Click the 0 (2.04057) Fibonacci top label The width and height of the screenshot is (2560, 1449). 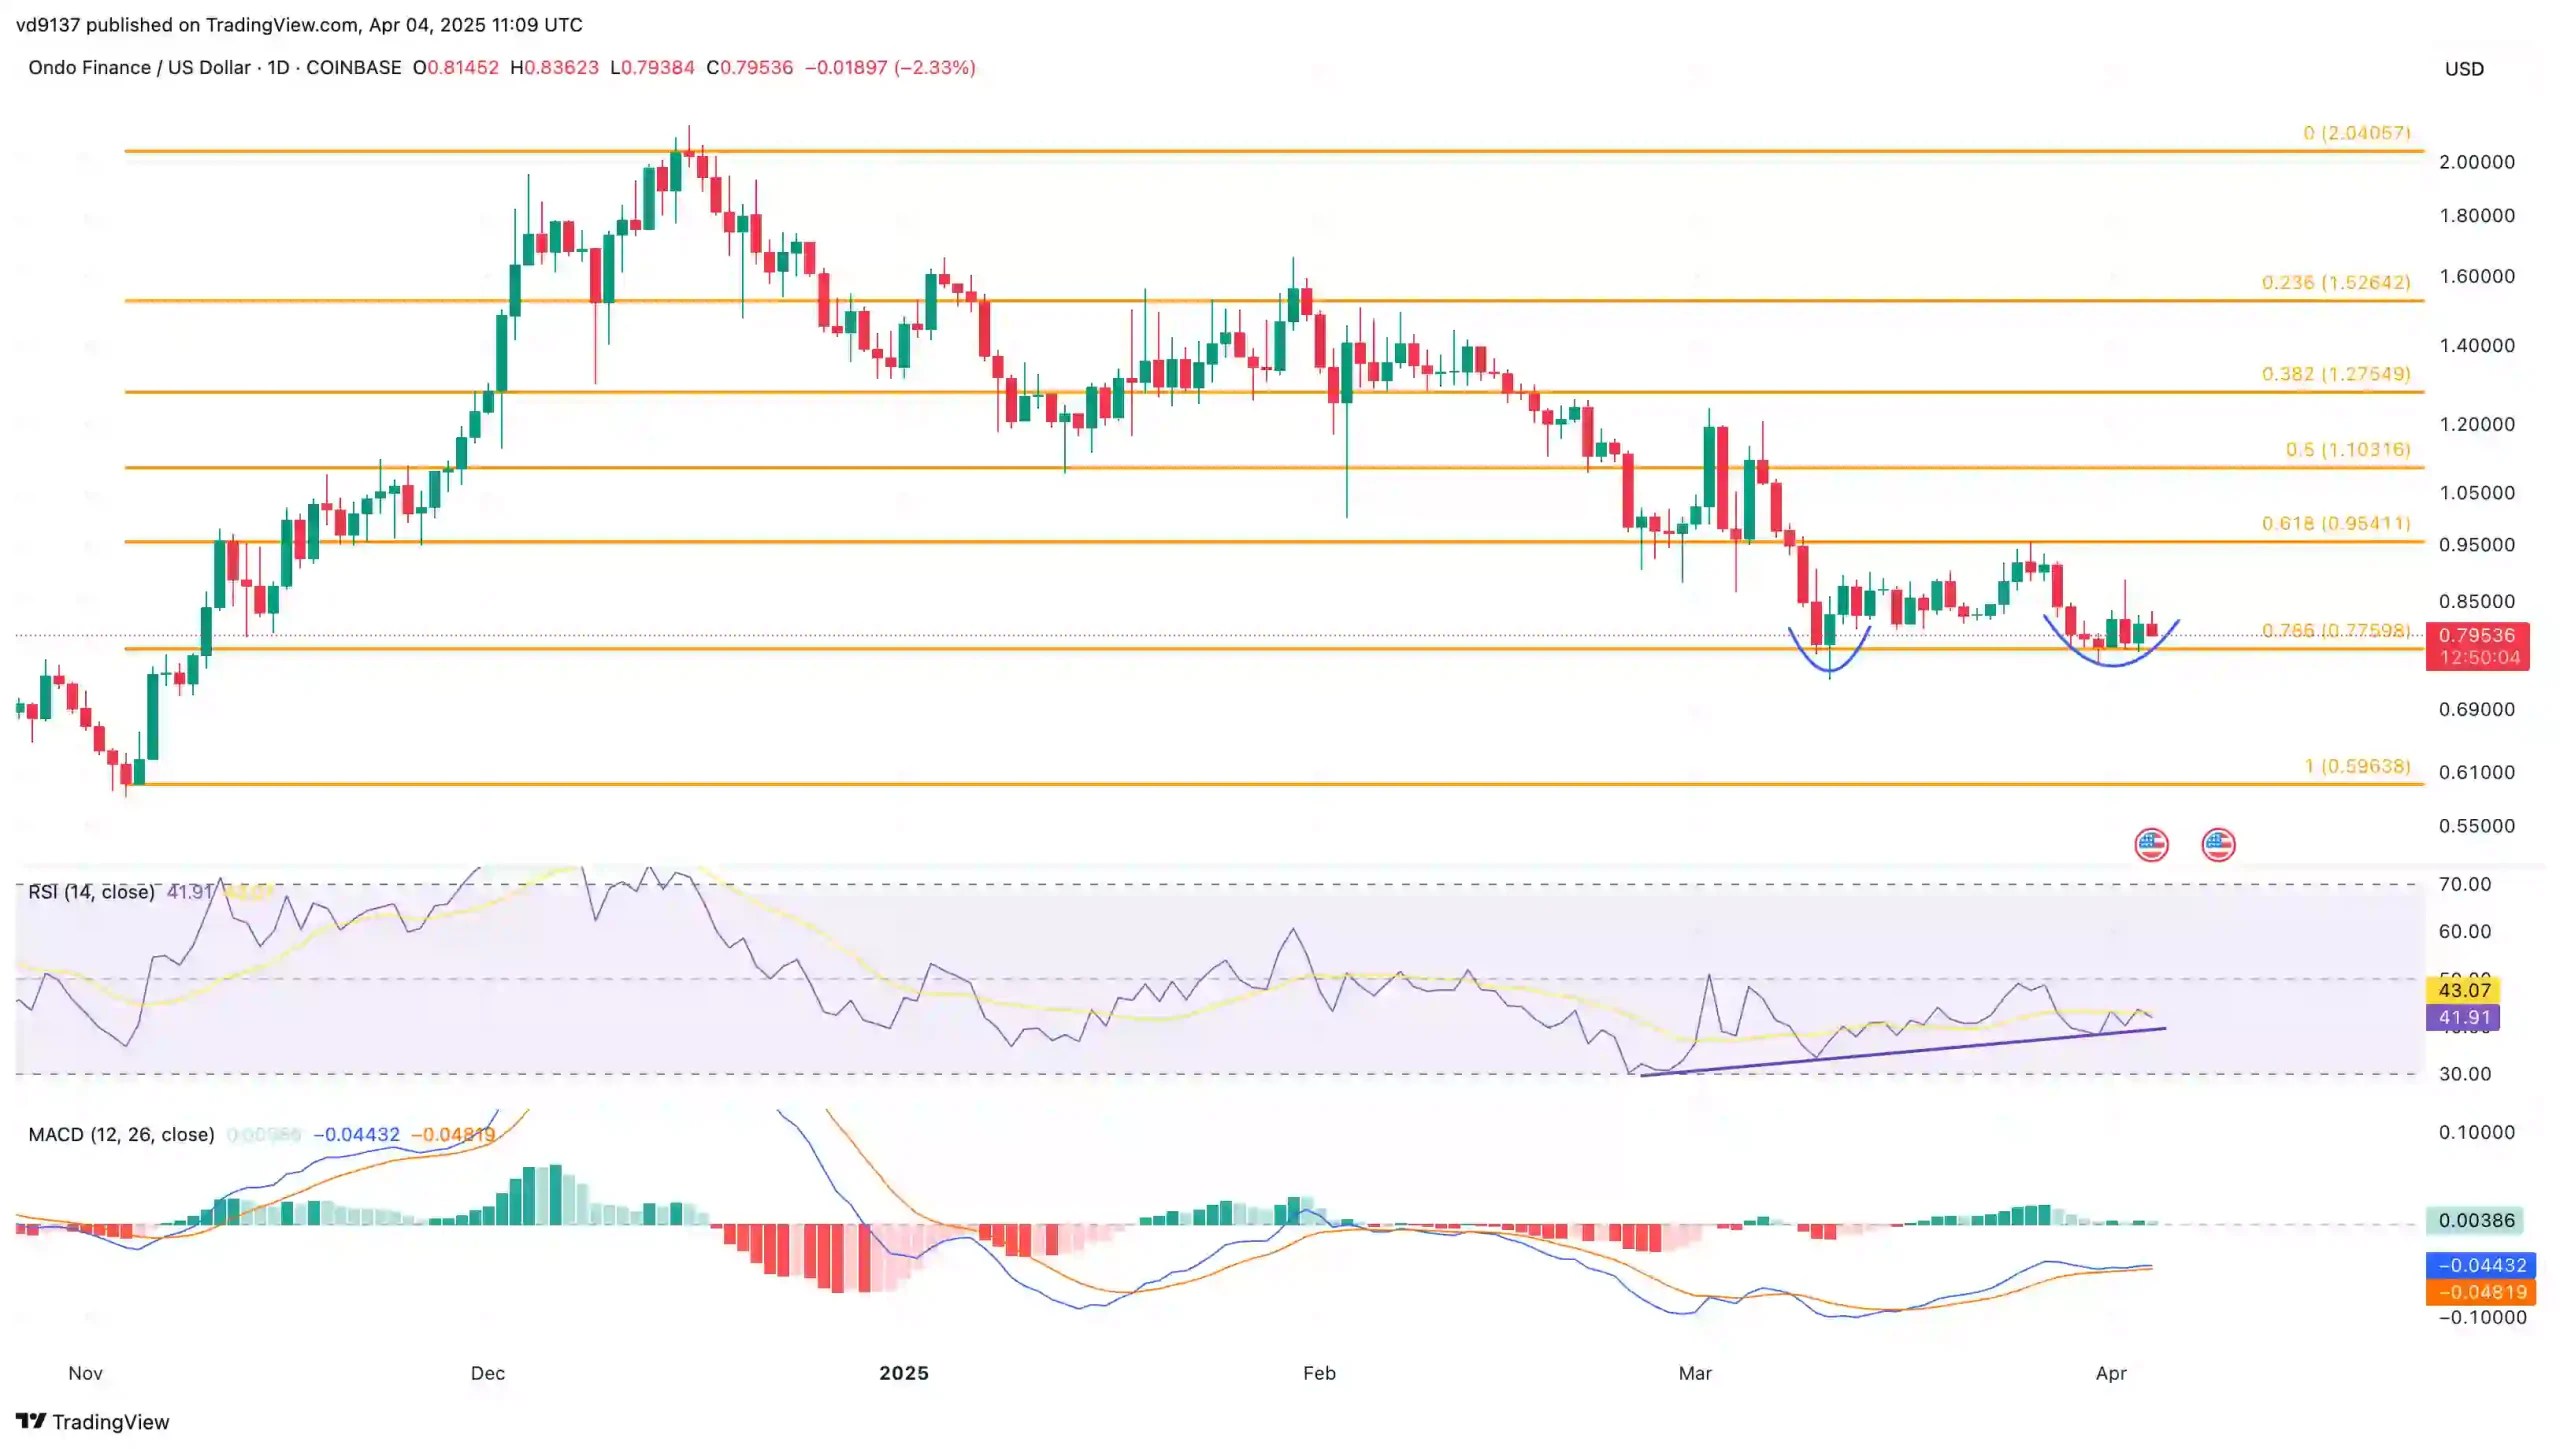2356,133
